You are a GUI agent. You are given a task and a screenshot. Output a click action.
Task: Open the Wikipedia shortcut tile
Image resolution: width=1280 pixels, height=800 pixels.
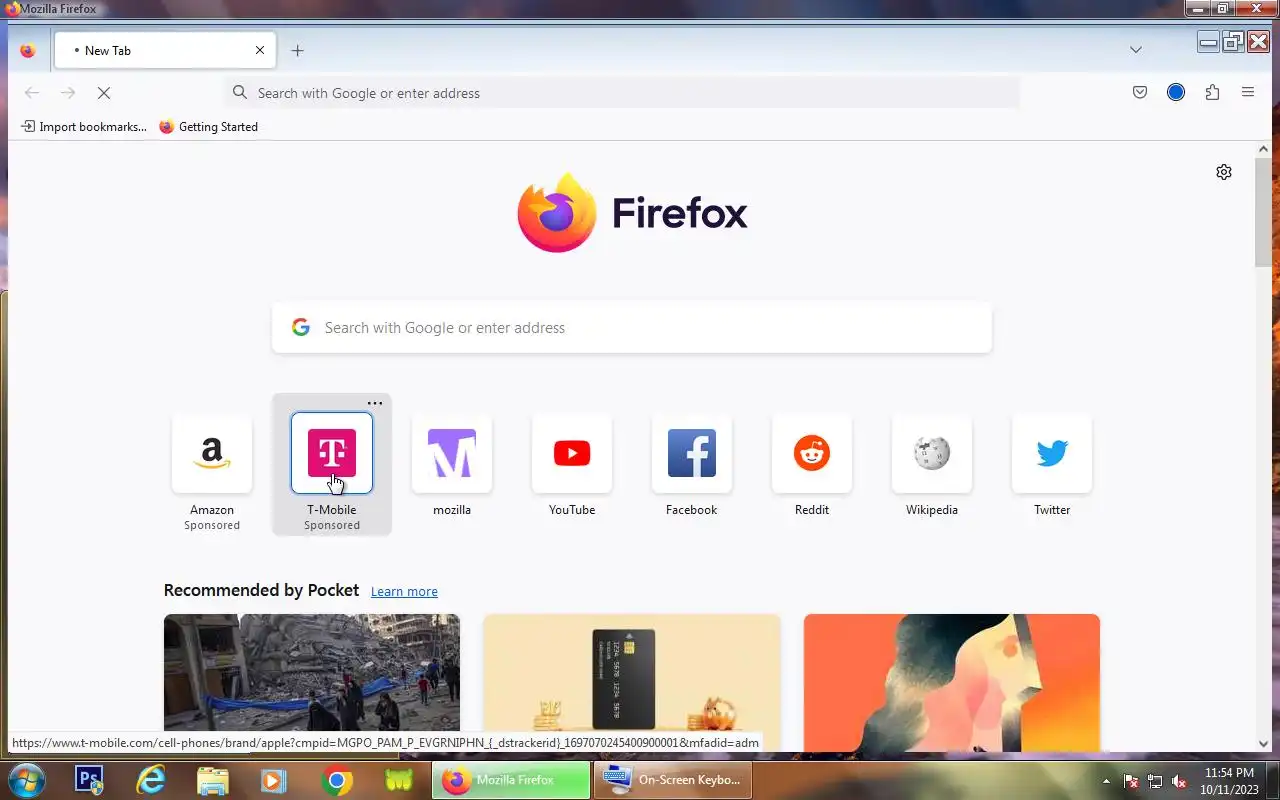tap(932, 453)
